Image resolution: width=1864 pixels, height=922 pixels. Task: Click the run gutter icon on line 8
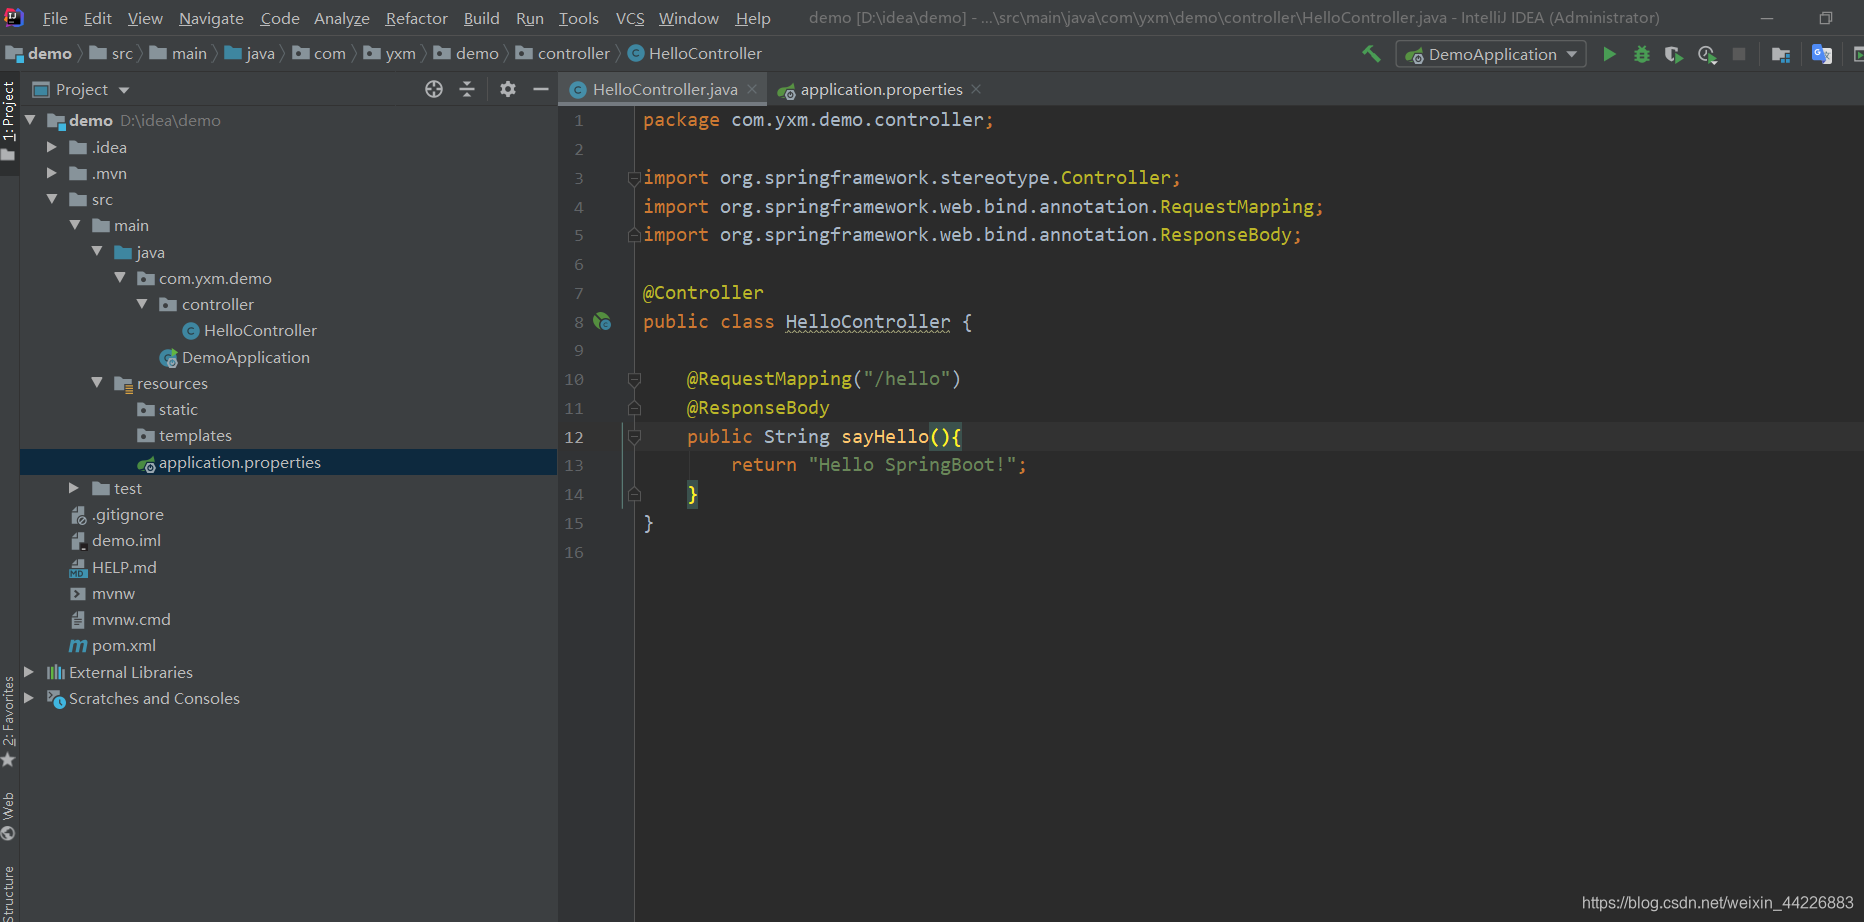602,322
